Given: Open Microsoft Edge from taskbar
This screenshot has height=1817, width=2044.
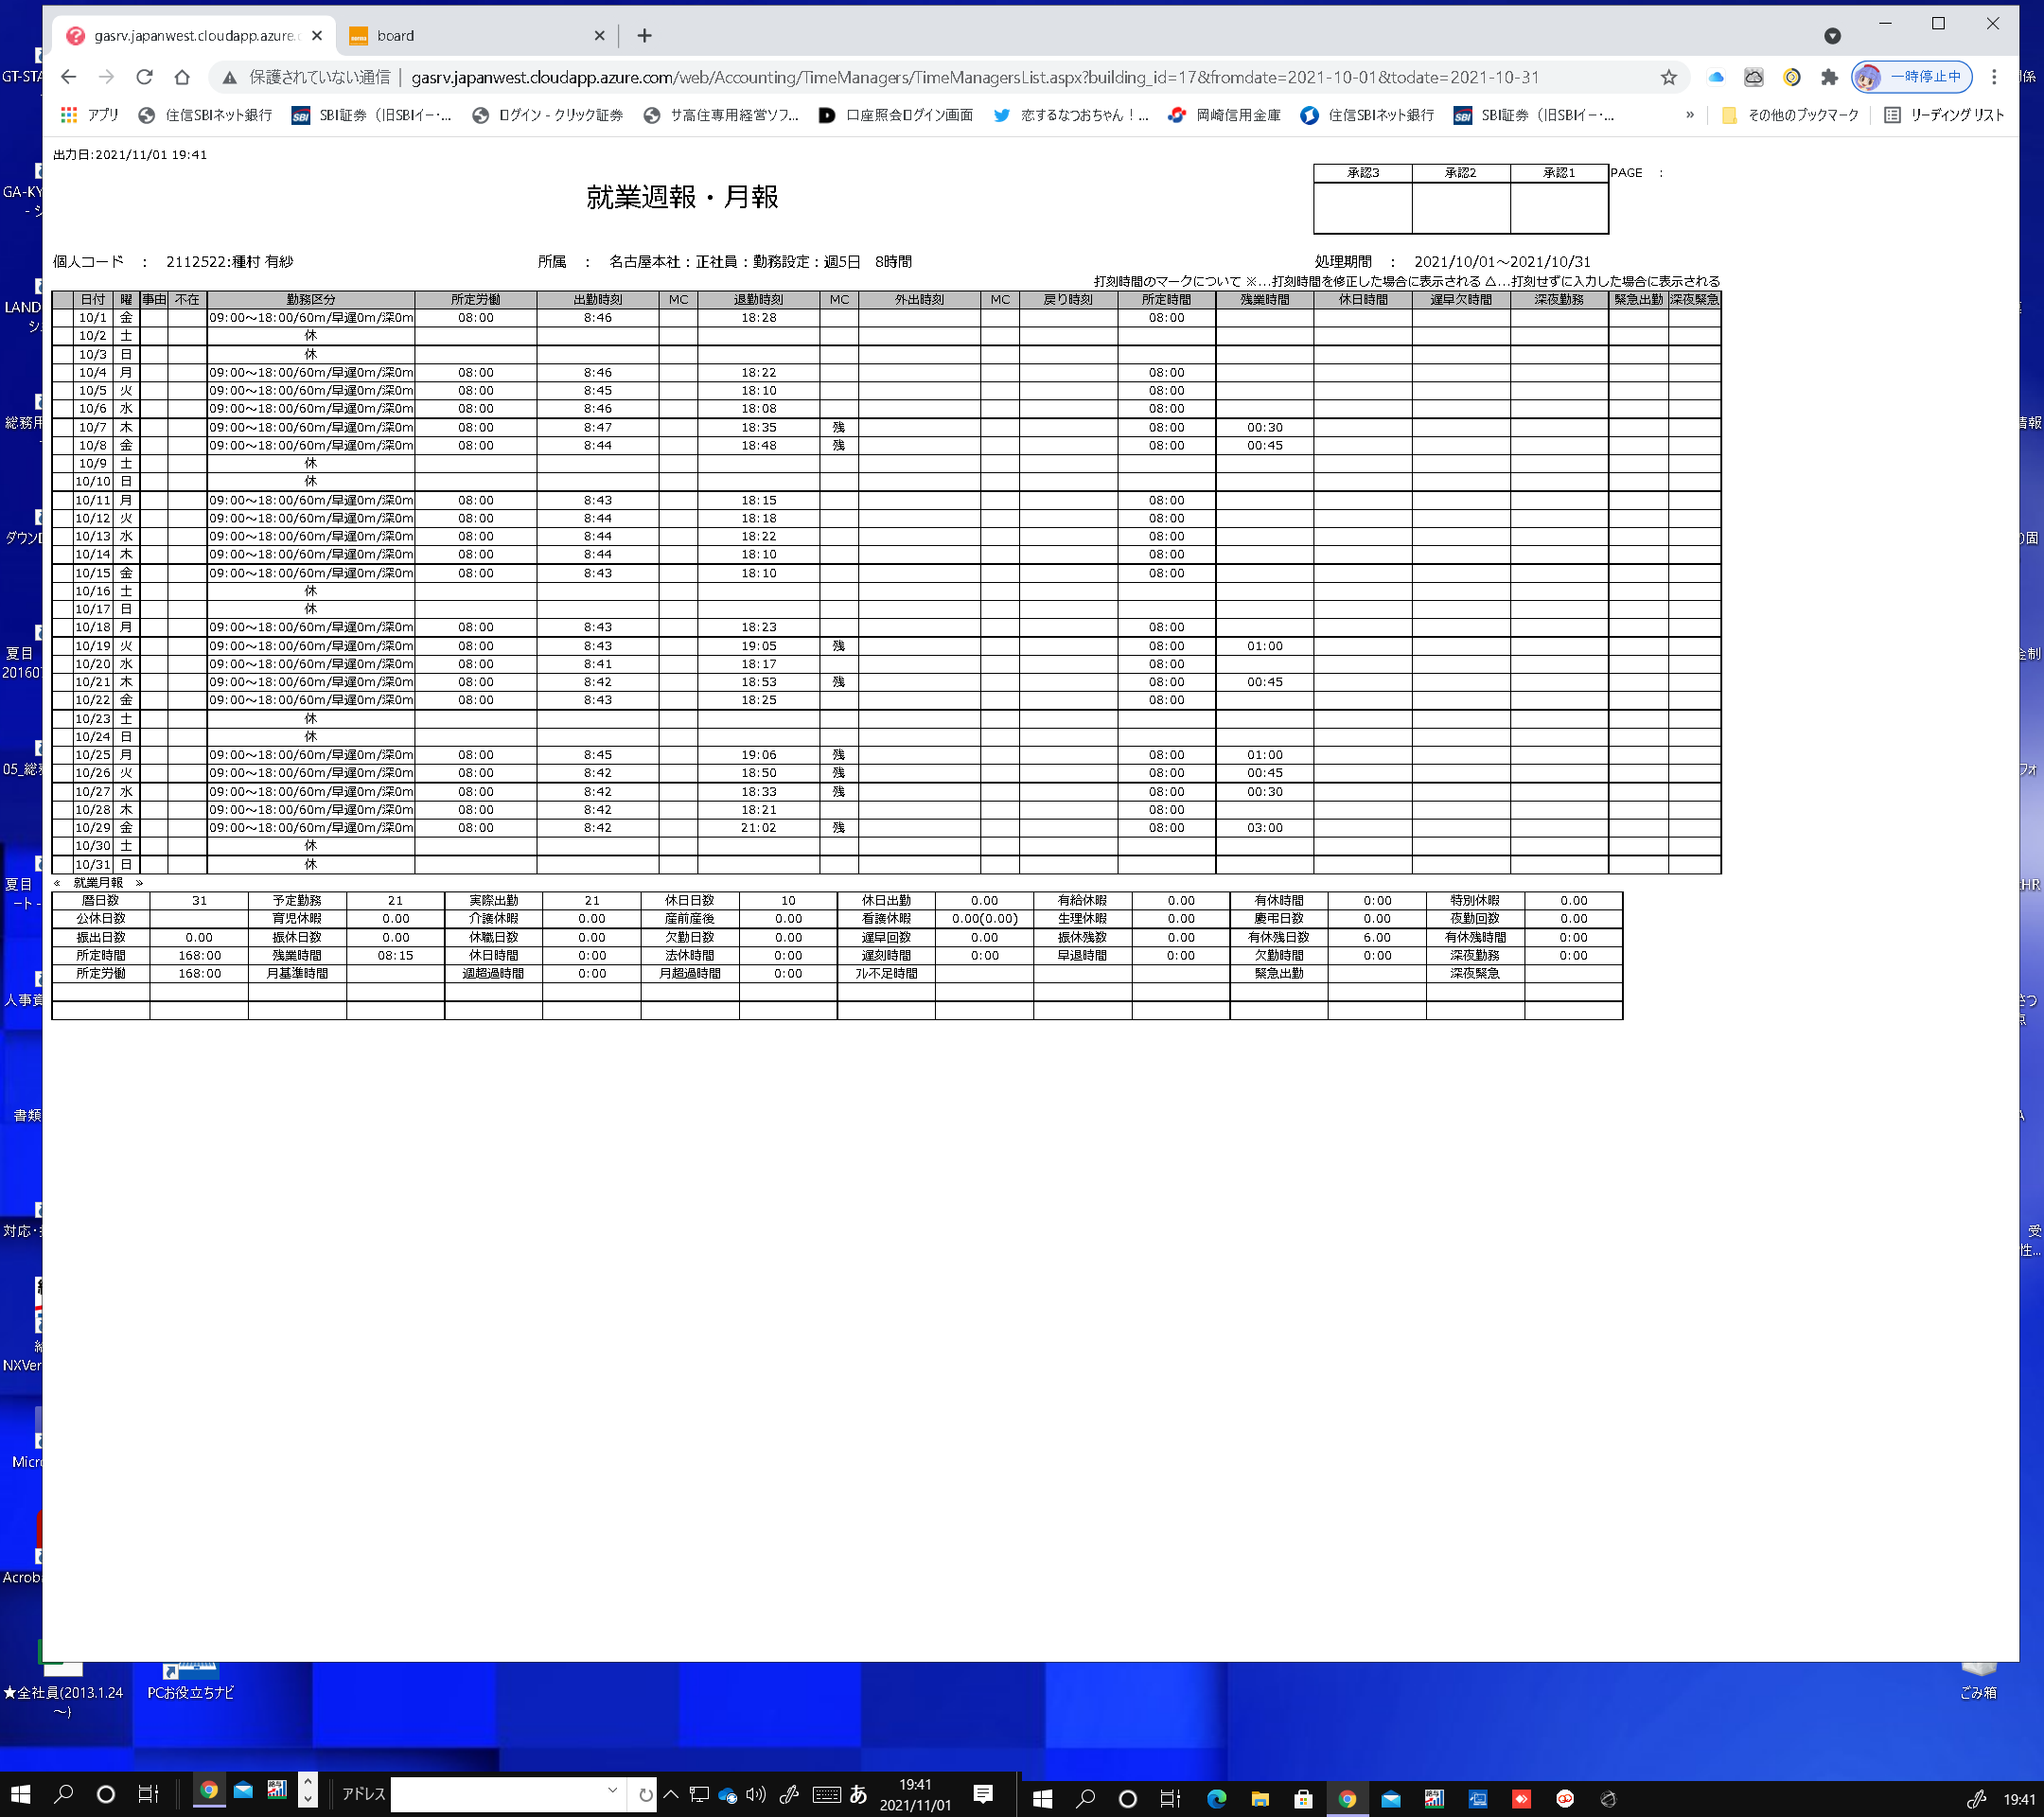Looking at the screenshot, I should (x=1216, y=1799).
